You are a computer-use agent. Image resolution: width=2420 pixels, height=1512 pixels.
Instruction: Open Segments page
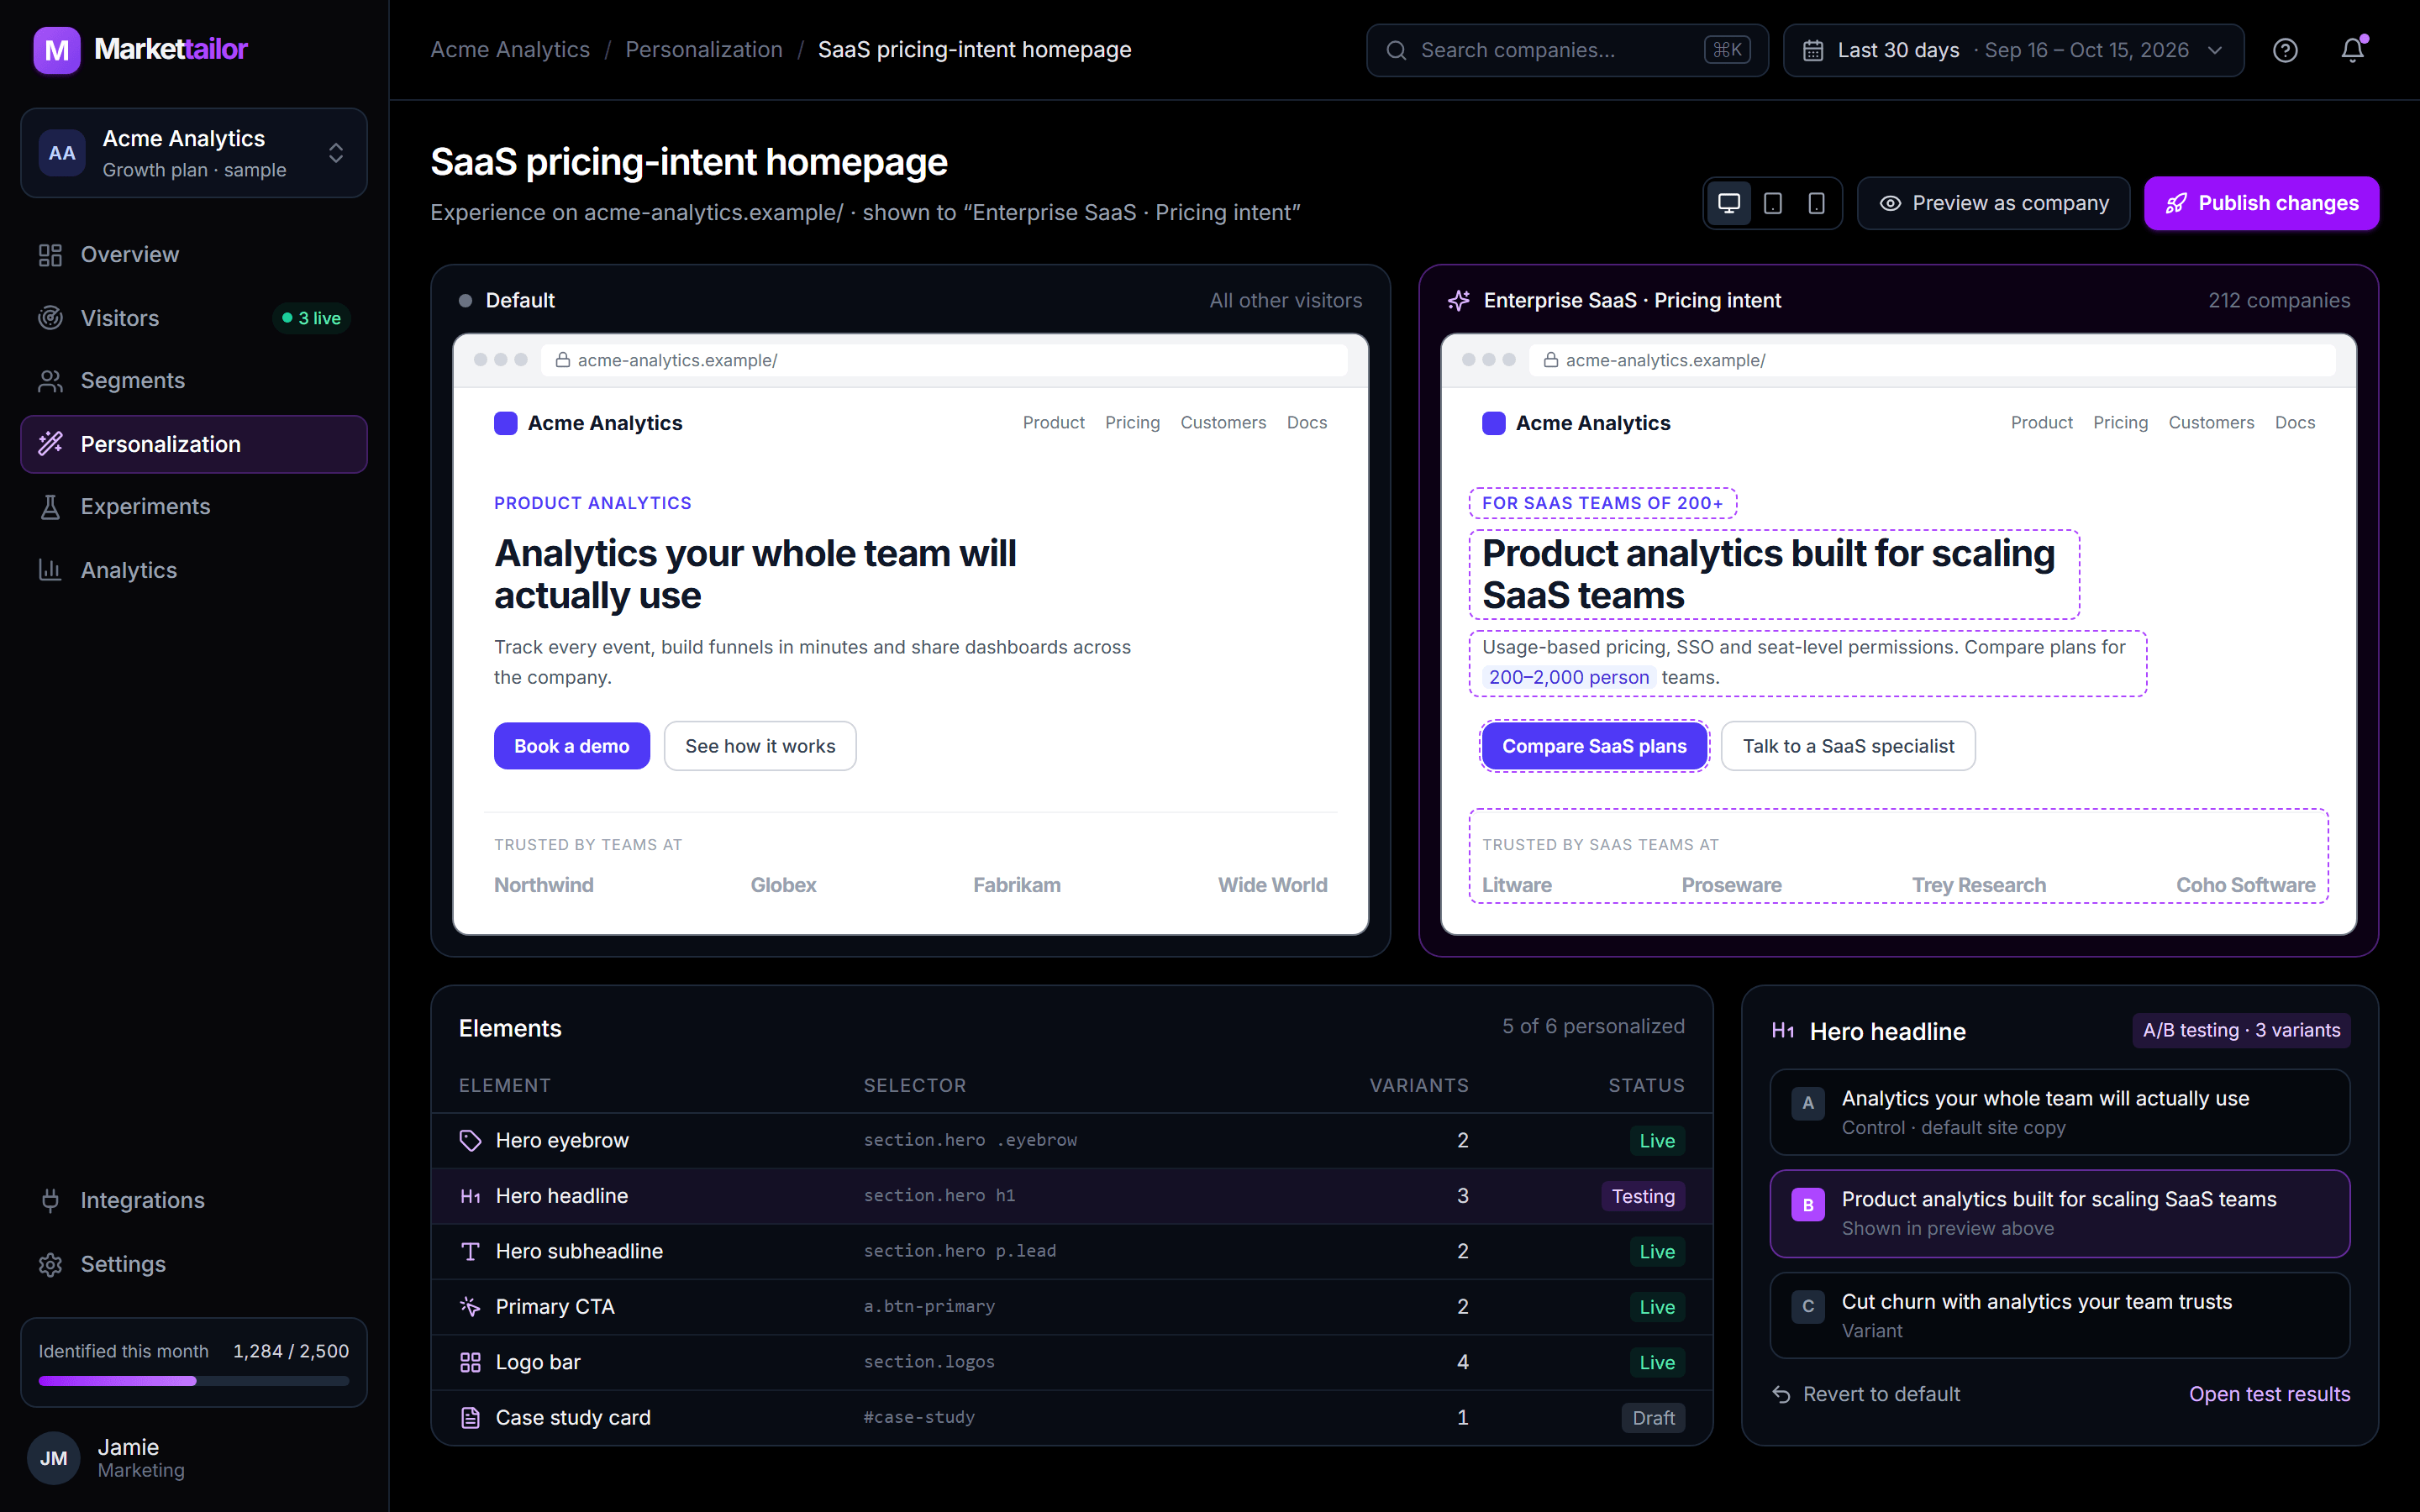pyautogui.click(x=194, y=381)
